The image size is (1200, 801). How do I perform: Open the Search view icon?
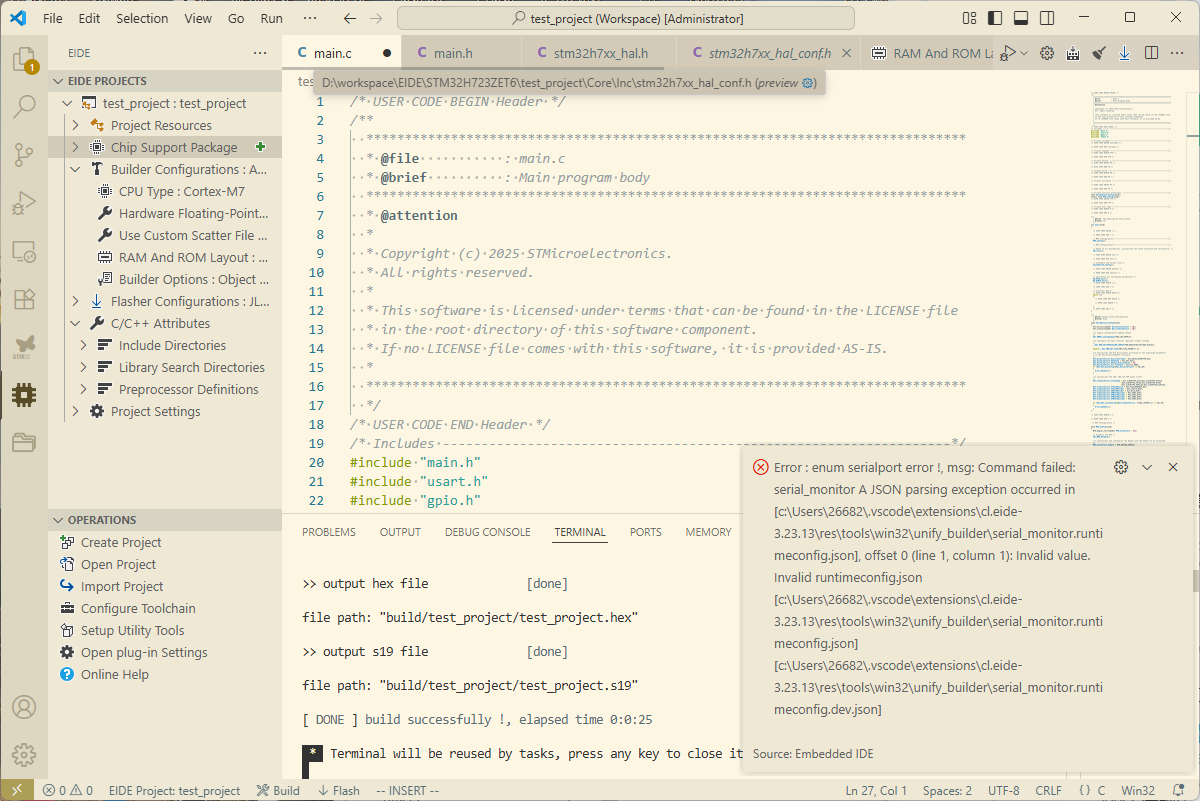tap(24, 106)
